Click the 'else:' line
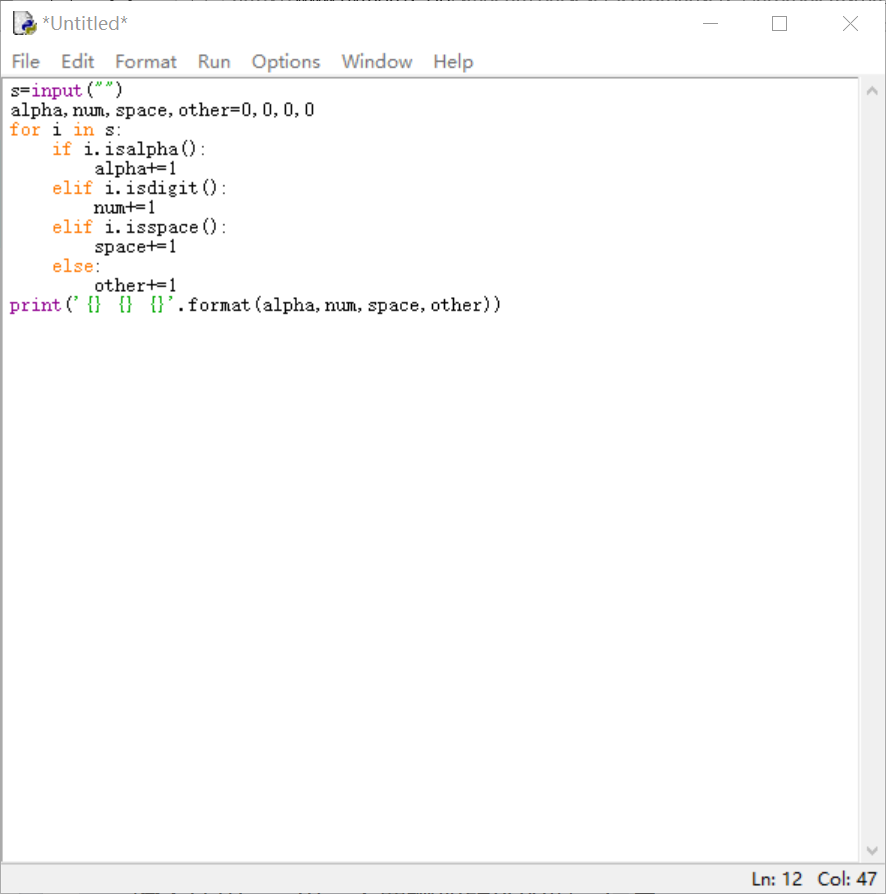The width and height of the screenshot is (886, 894). [76, 266]
